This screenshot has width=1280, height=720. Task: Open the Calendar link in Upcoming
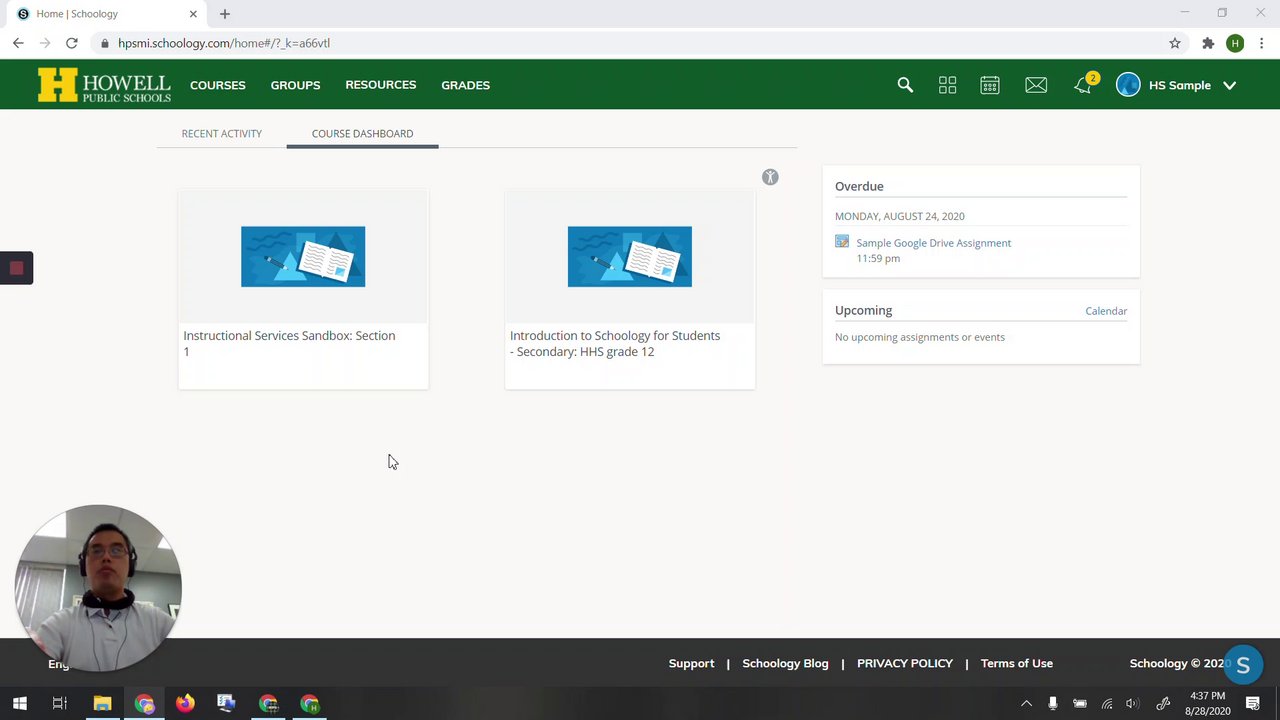point(1106,311)
